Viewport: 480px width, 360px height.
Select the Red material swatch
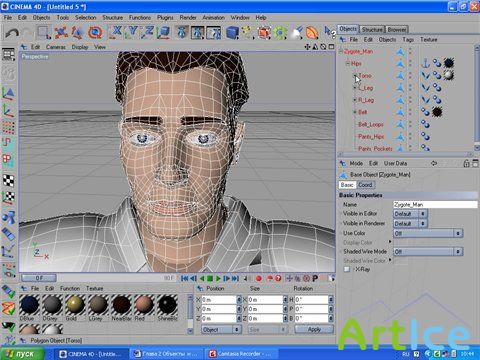[144, 305]
